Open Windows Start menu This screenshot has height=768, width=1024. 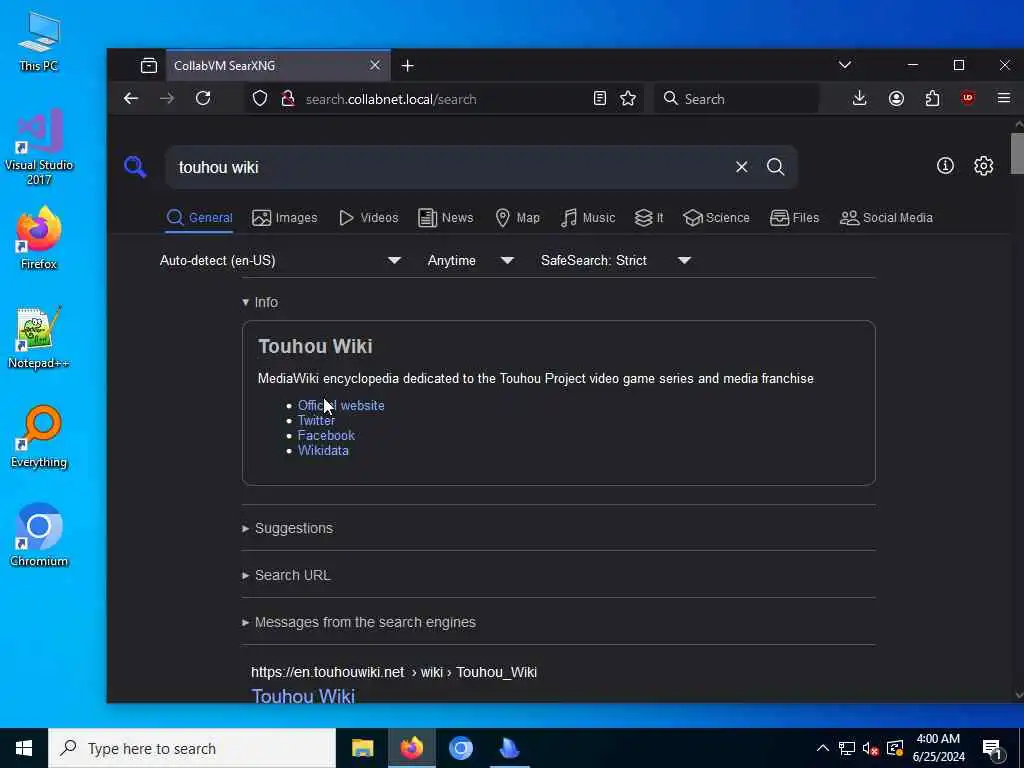tap(24, 748)
